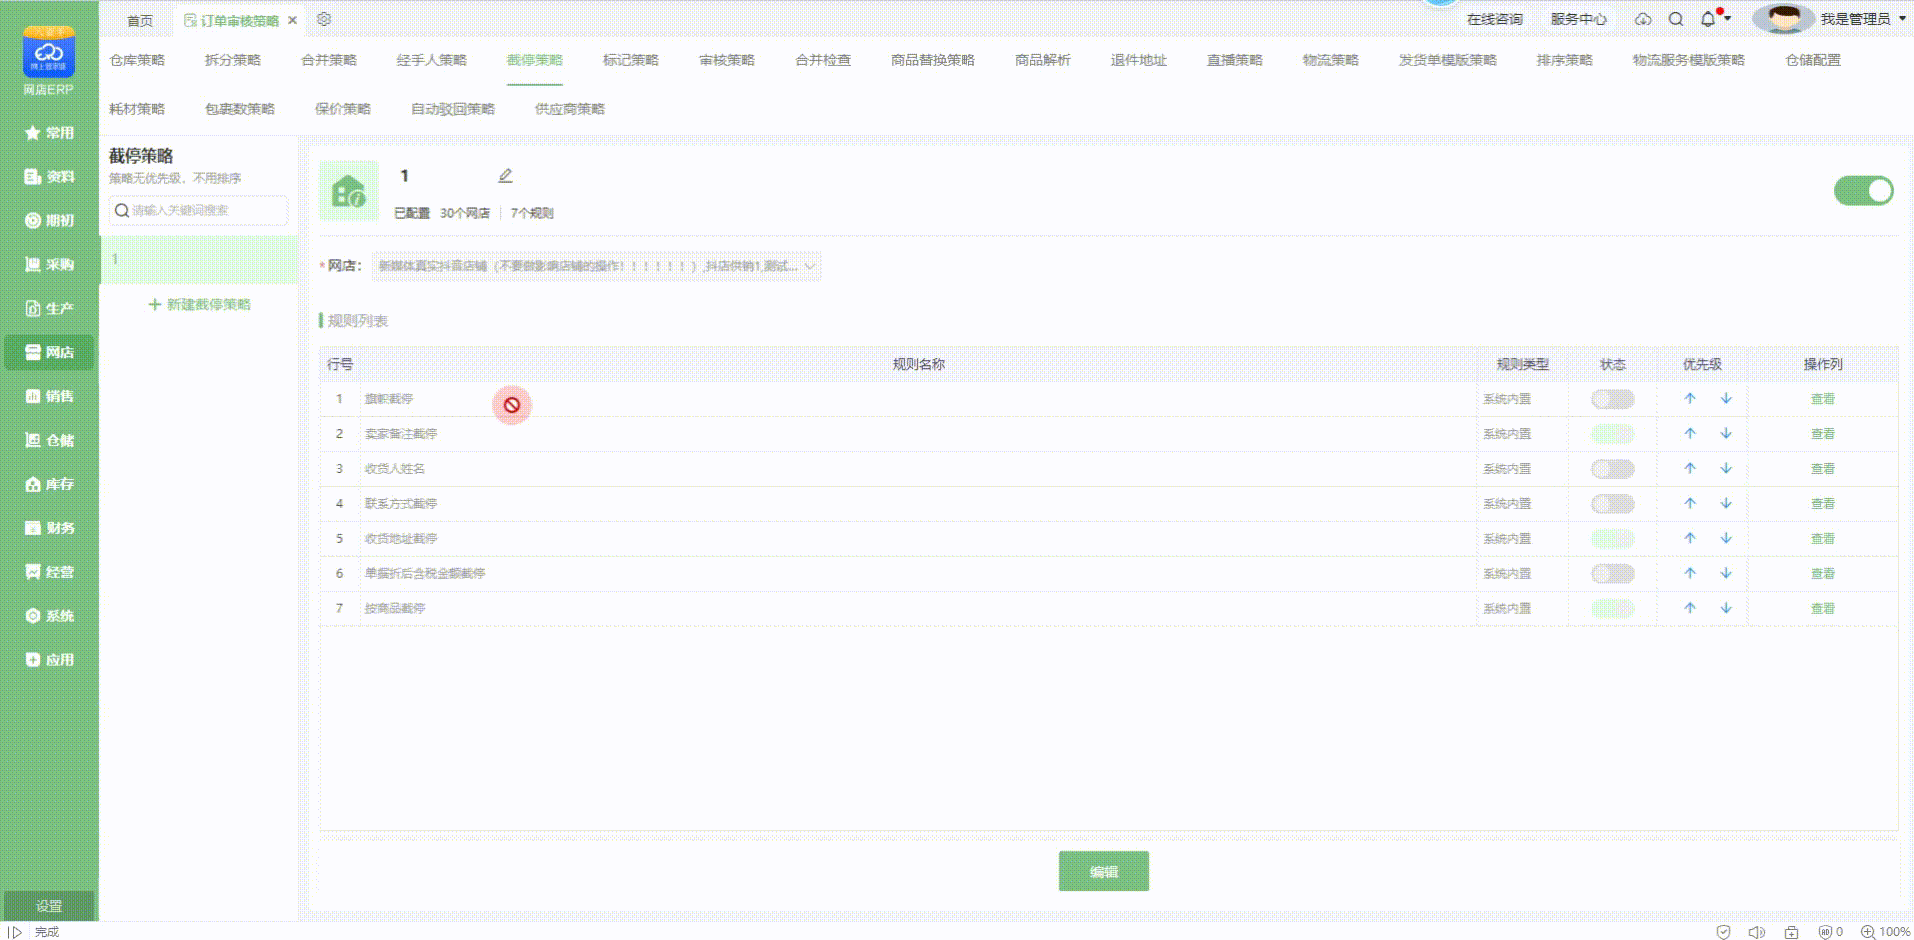Toggle status switch for 收货地址截停 rule
Screen dimensions: 1914x940
tap(1612, 539)
